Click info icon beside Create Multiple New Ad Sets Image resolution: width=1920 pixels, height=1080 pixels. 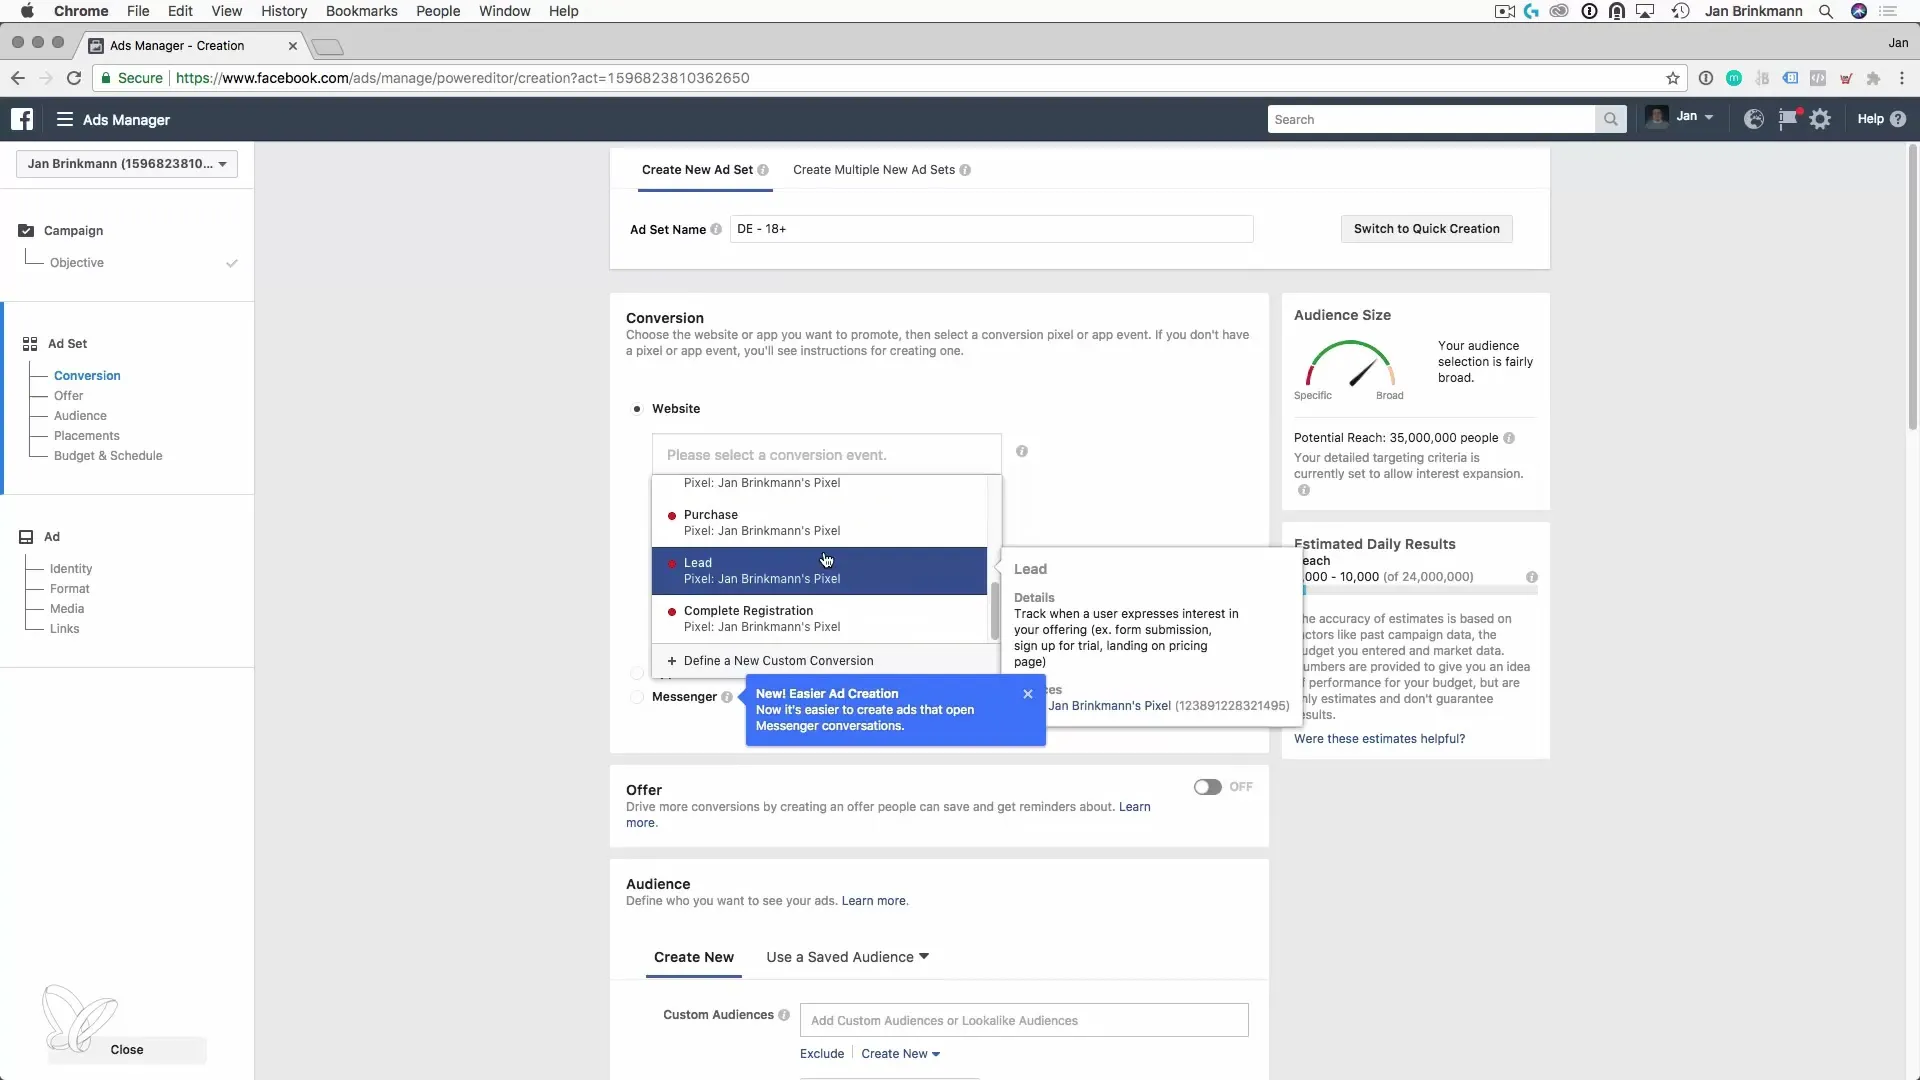(x=965, y=170)
